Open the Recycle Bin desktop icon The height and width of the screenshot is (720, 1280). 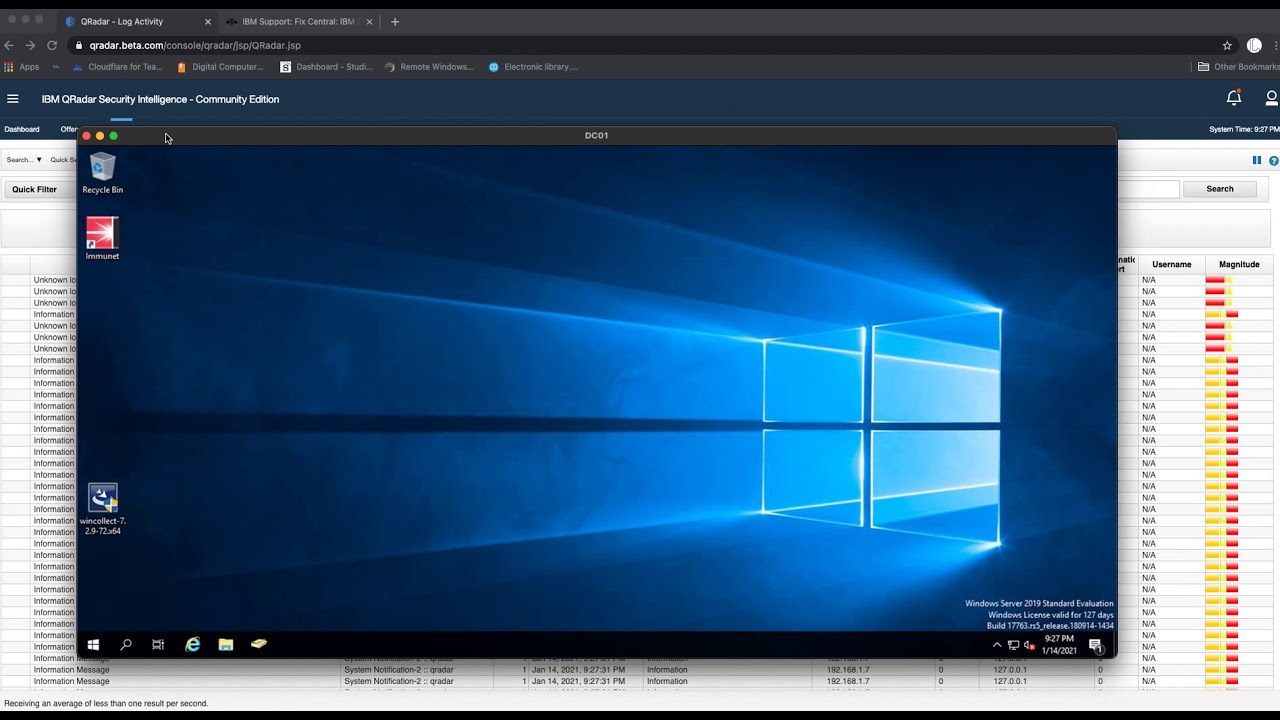click(x=103, y=173)
